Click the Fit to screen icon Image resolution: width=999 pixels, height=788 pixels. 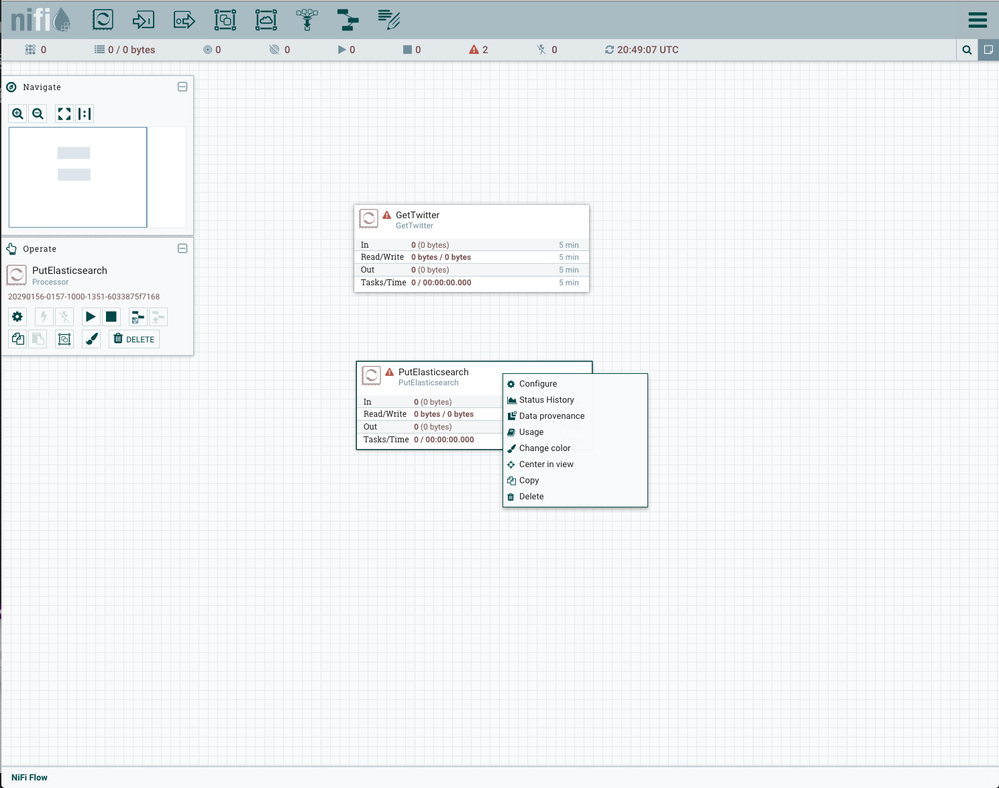coord(64,114)
